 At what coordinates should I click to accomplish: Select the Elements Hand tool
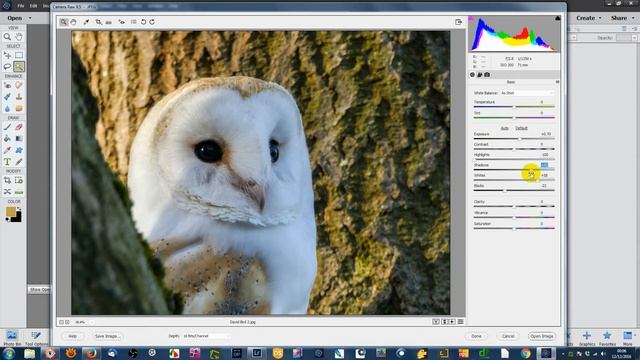coord(19,37)
